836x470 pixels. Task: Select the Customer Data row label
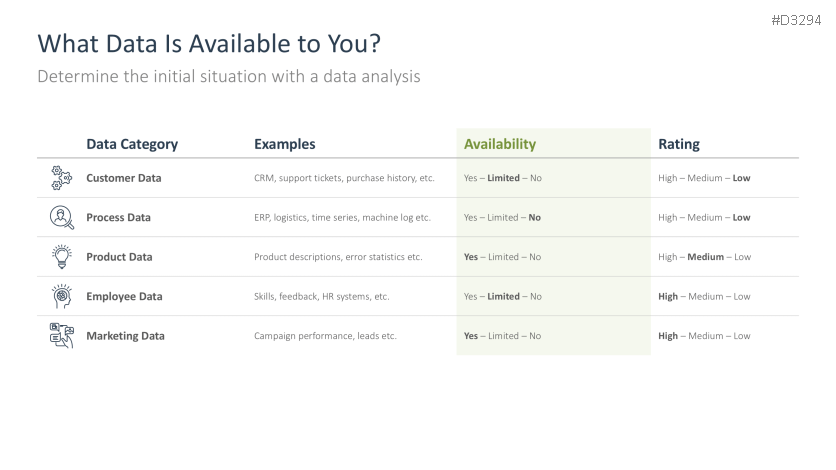(123, 178)
